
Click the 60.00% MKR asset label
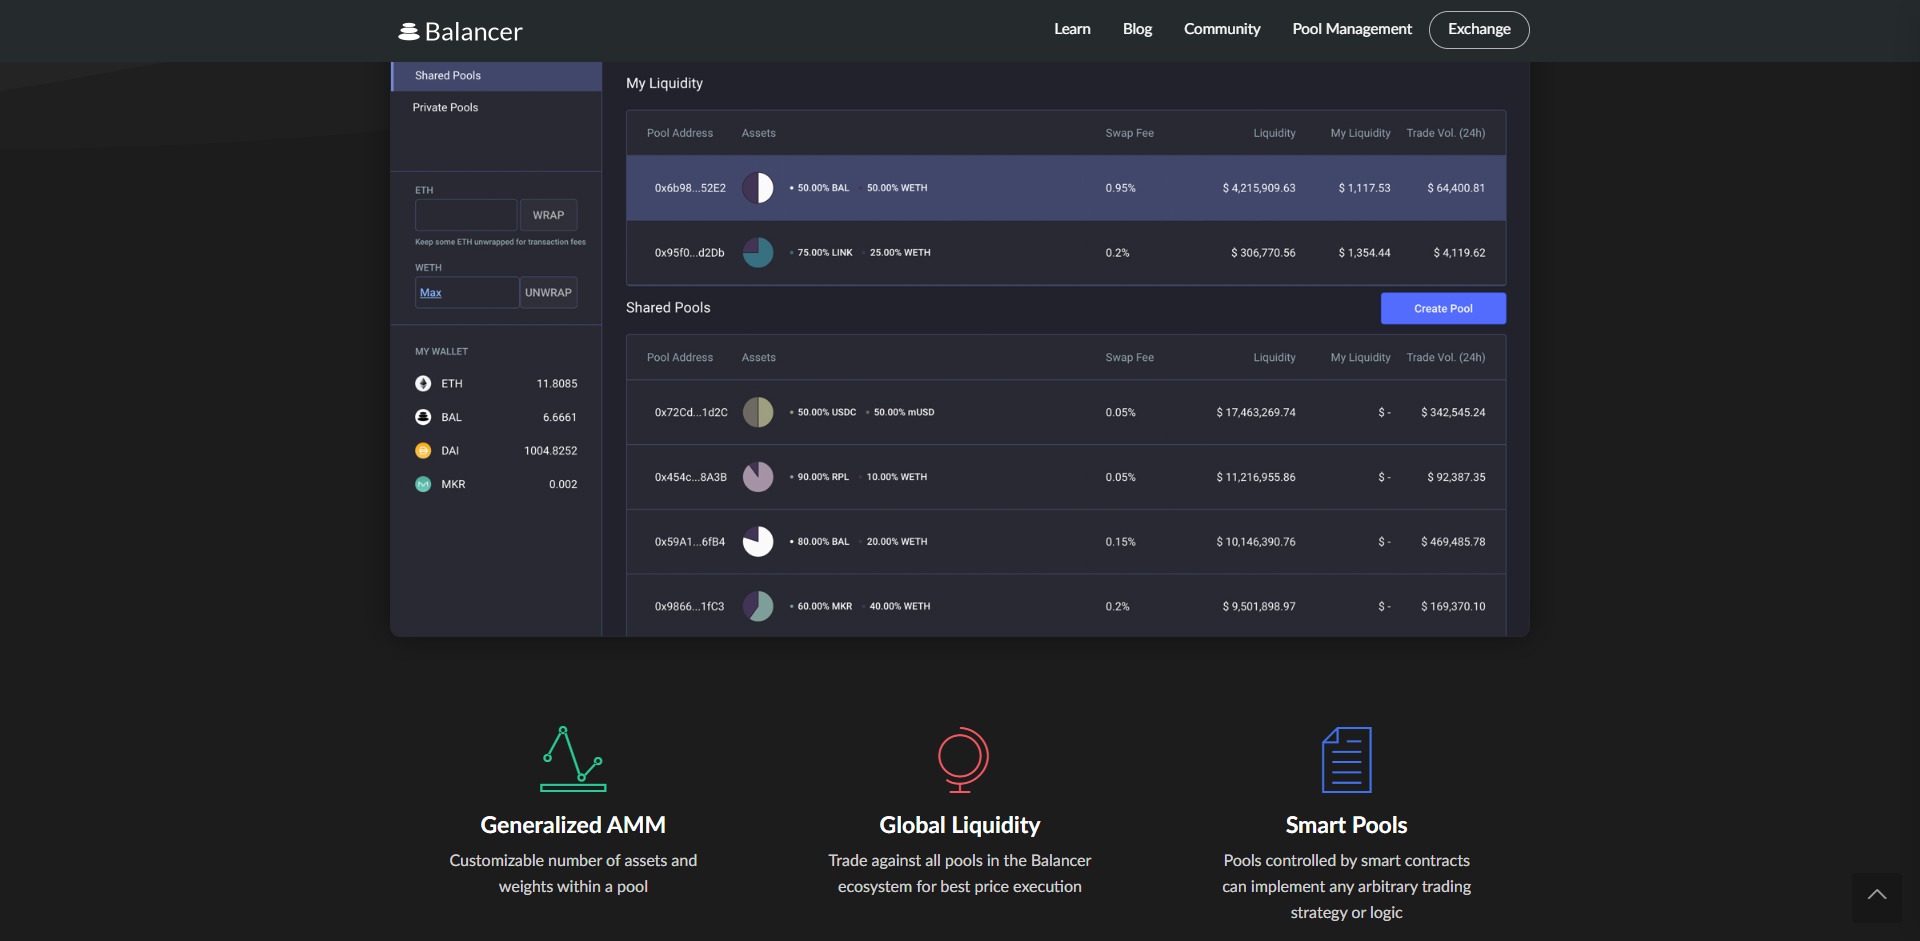(824, 606)
